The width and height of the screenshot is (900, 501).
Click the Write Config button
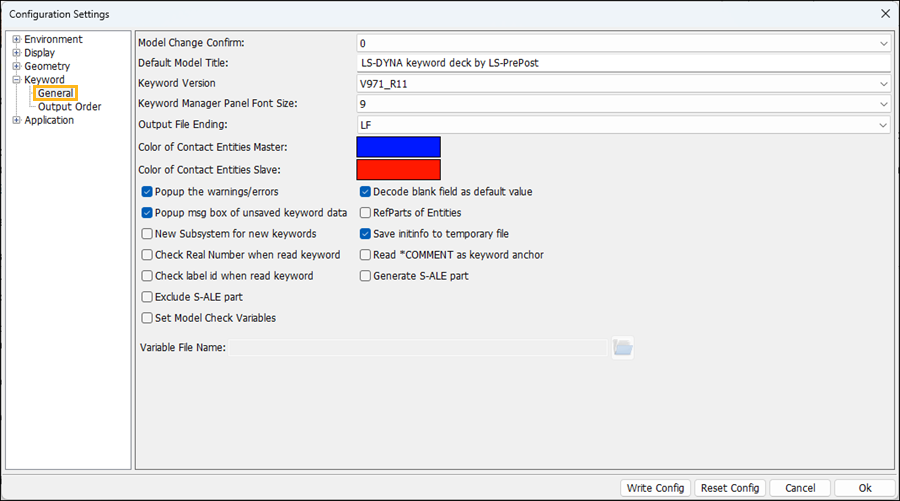click(655, 488)
